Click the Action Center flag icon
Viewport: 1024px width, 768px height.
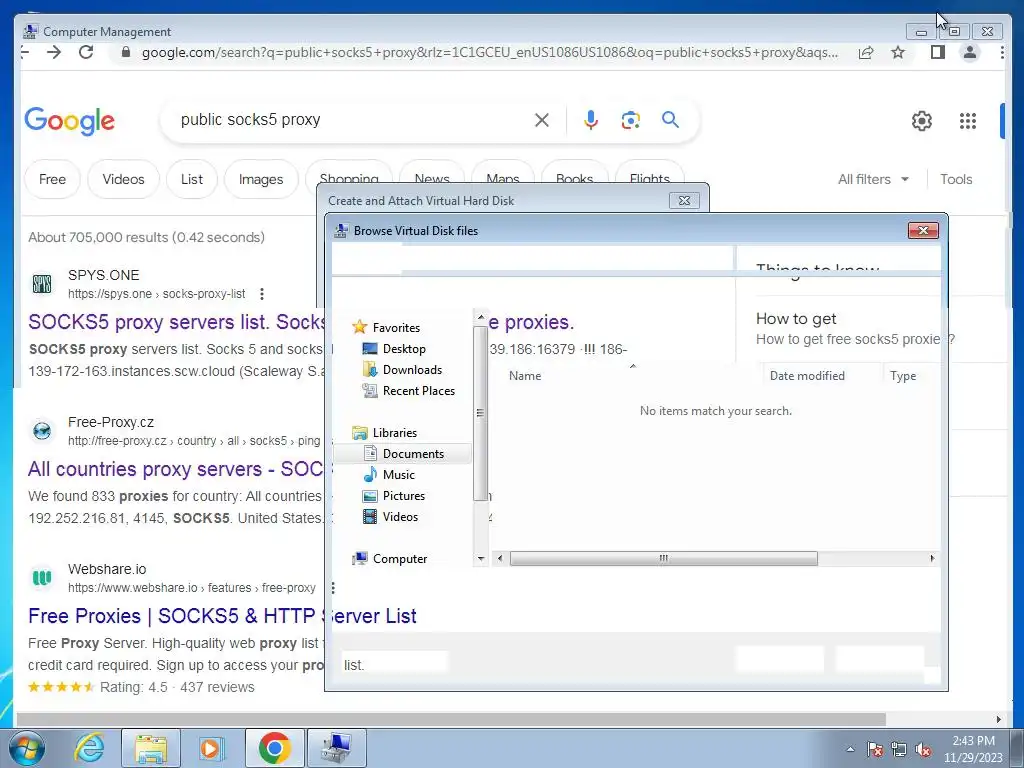pos(875,750)
